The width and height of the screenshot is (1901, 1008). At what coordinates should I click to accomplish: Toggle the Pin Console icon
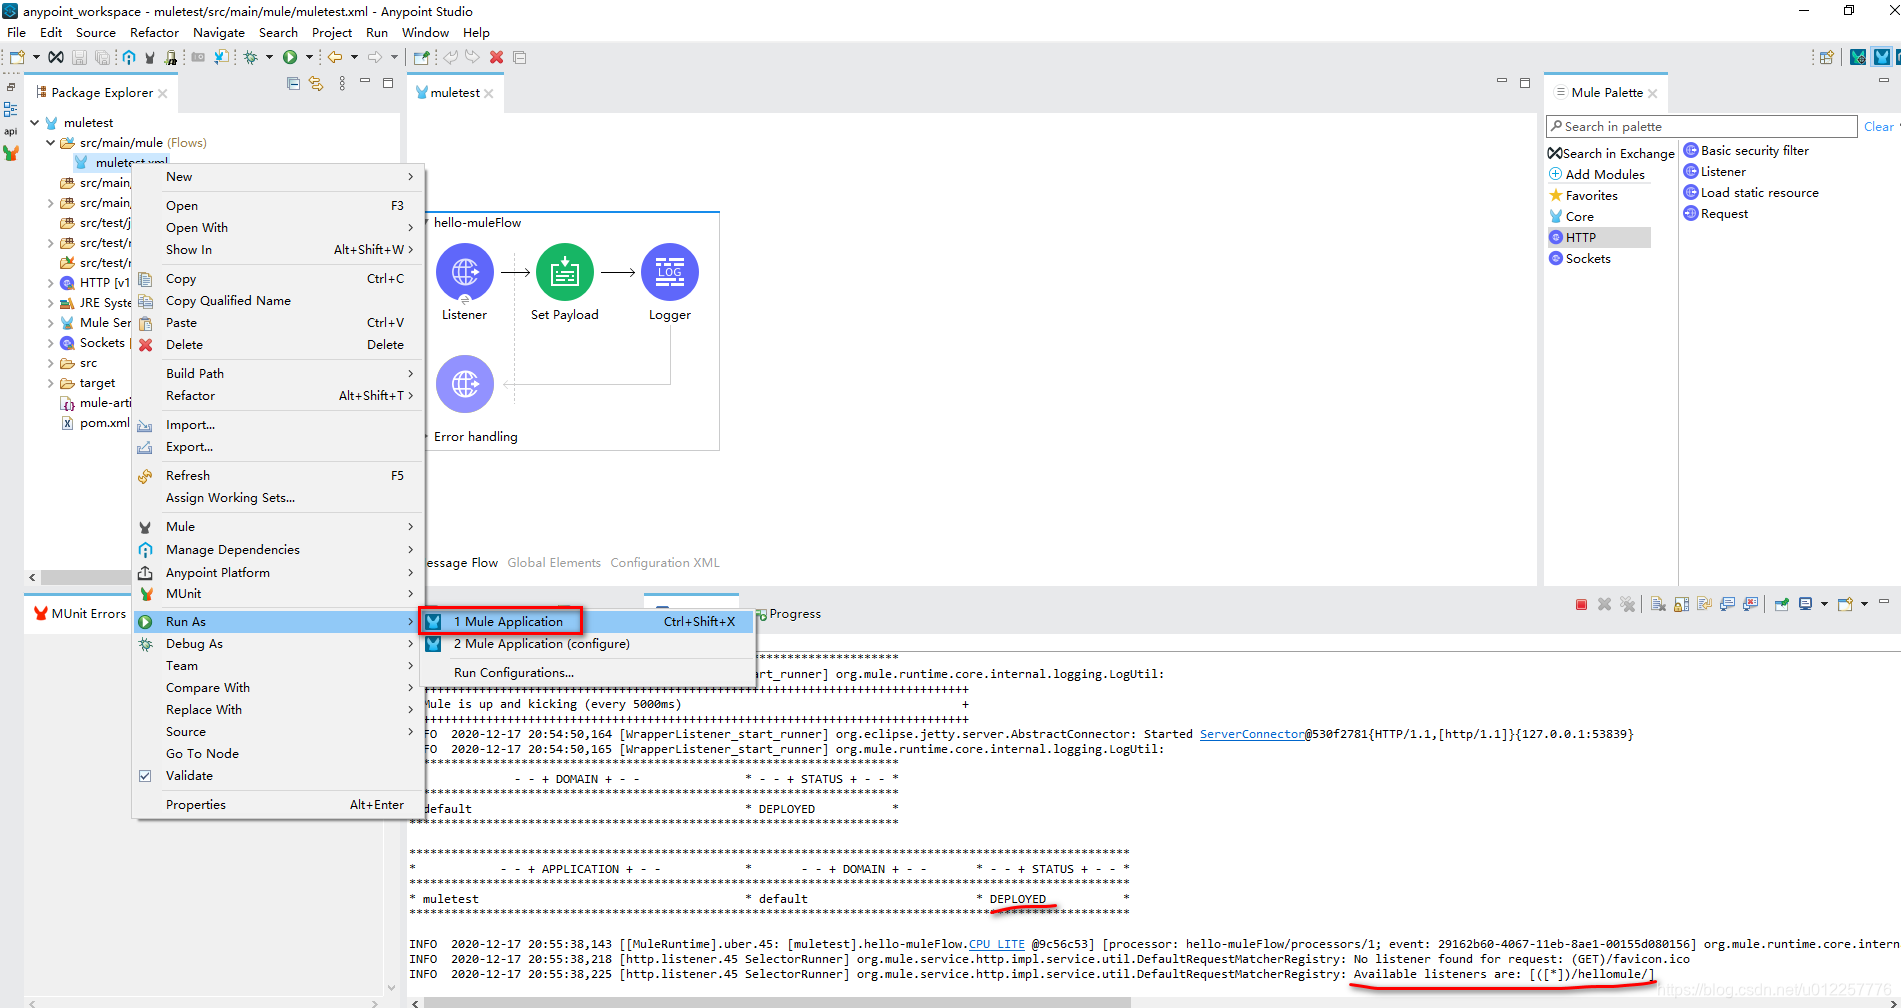point(1781,604)
